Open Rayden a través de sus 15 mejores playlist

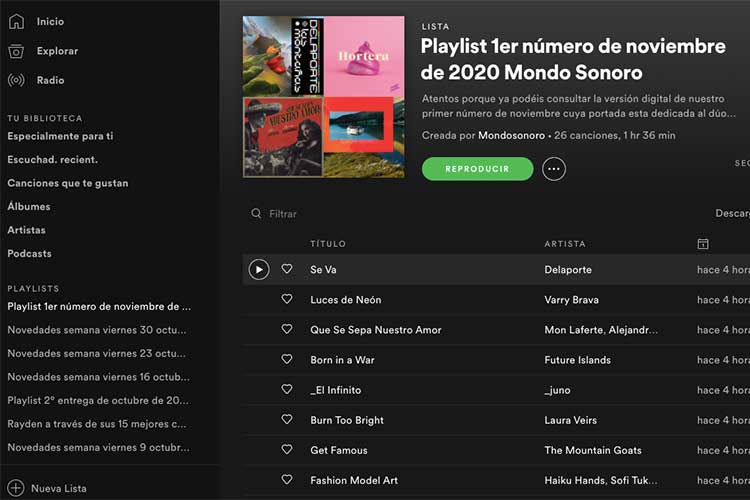(x=97, y=424)
